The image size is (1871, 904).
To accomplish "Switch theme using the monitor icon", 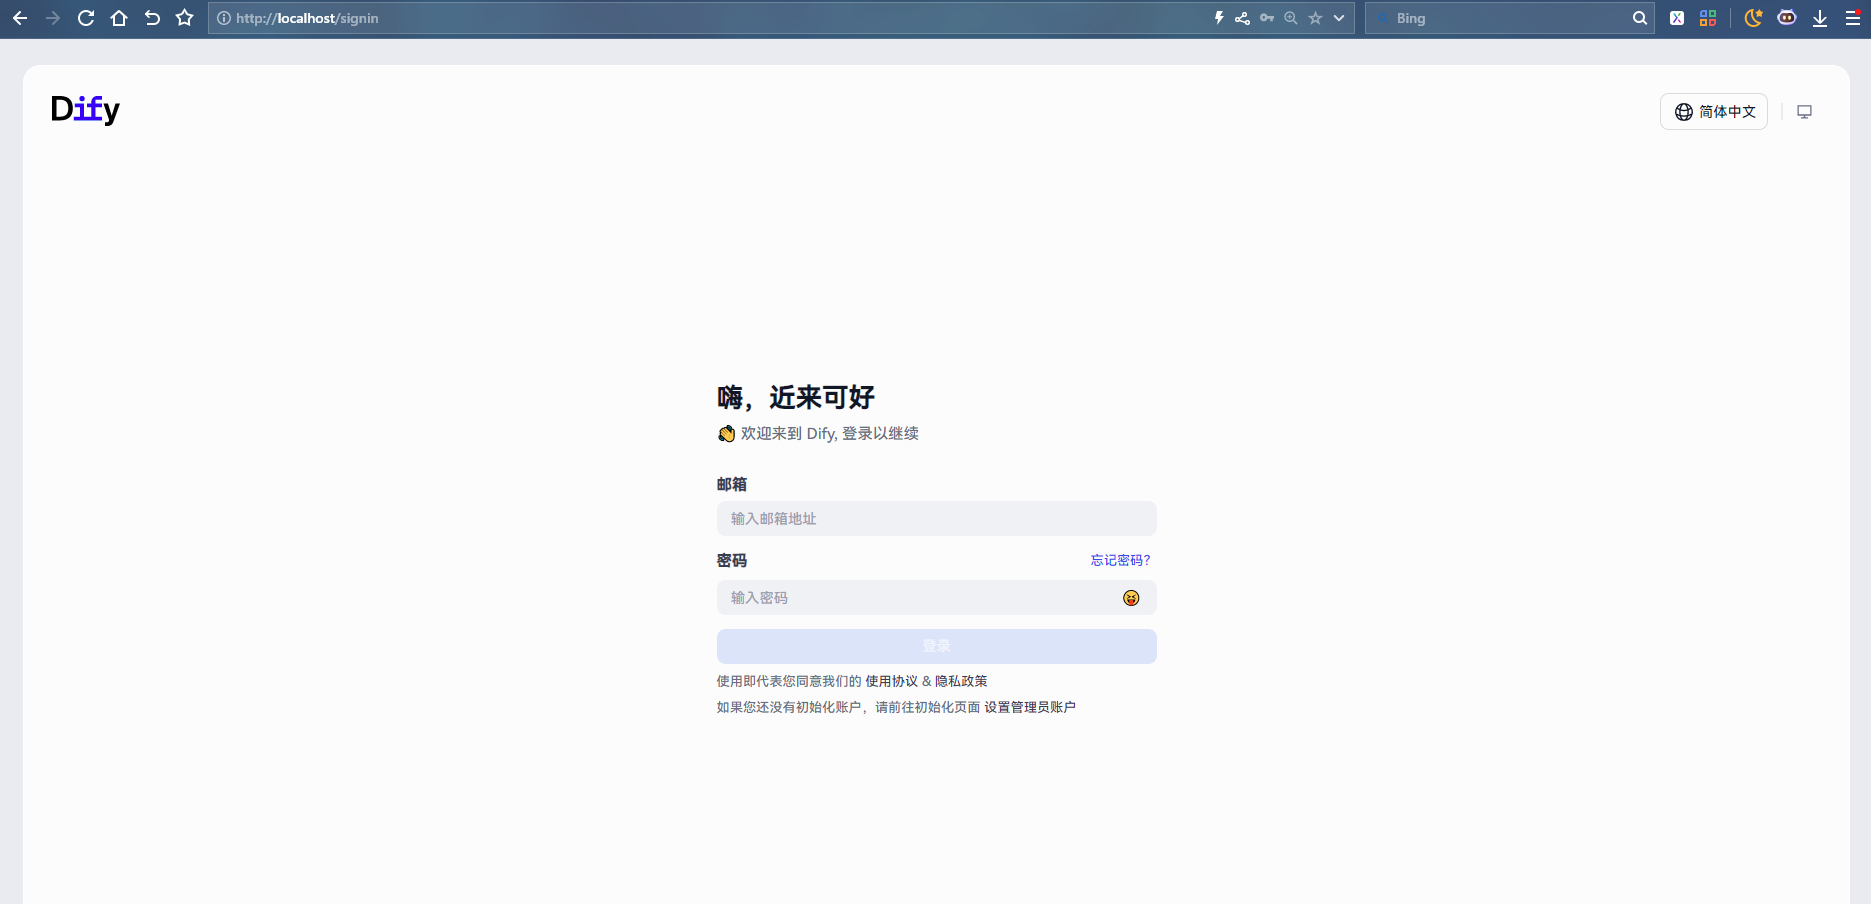I will (x=1805, y=112).
